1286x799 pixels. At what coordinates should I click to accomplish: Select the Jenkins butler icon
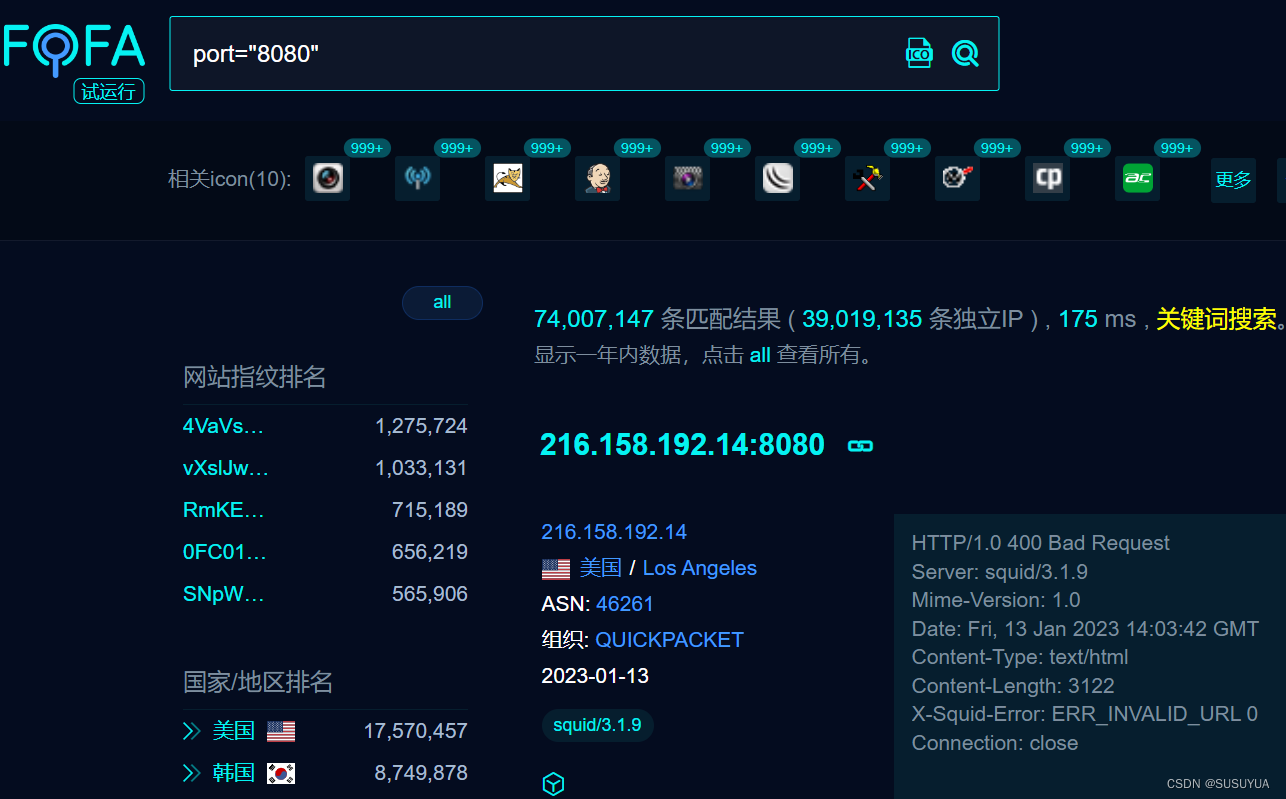click(597, 179)
